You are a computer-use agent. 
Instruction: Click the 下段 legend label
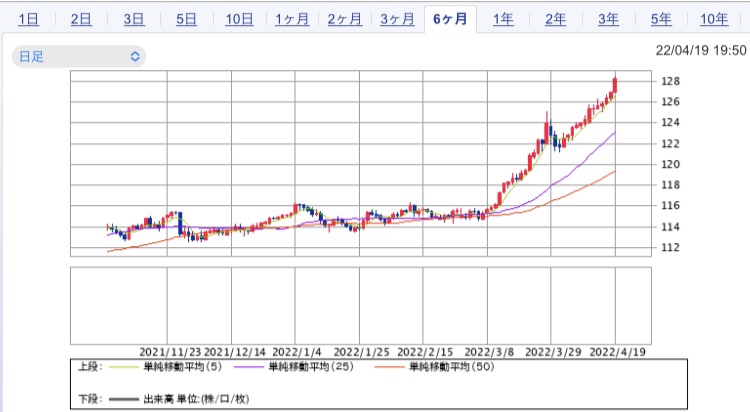click(90, 399)
